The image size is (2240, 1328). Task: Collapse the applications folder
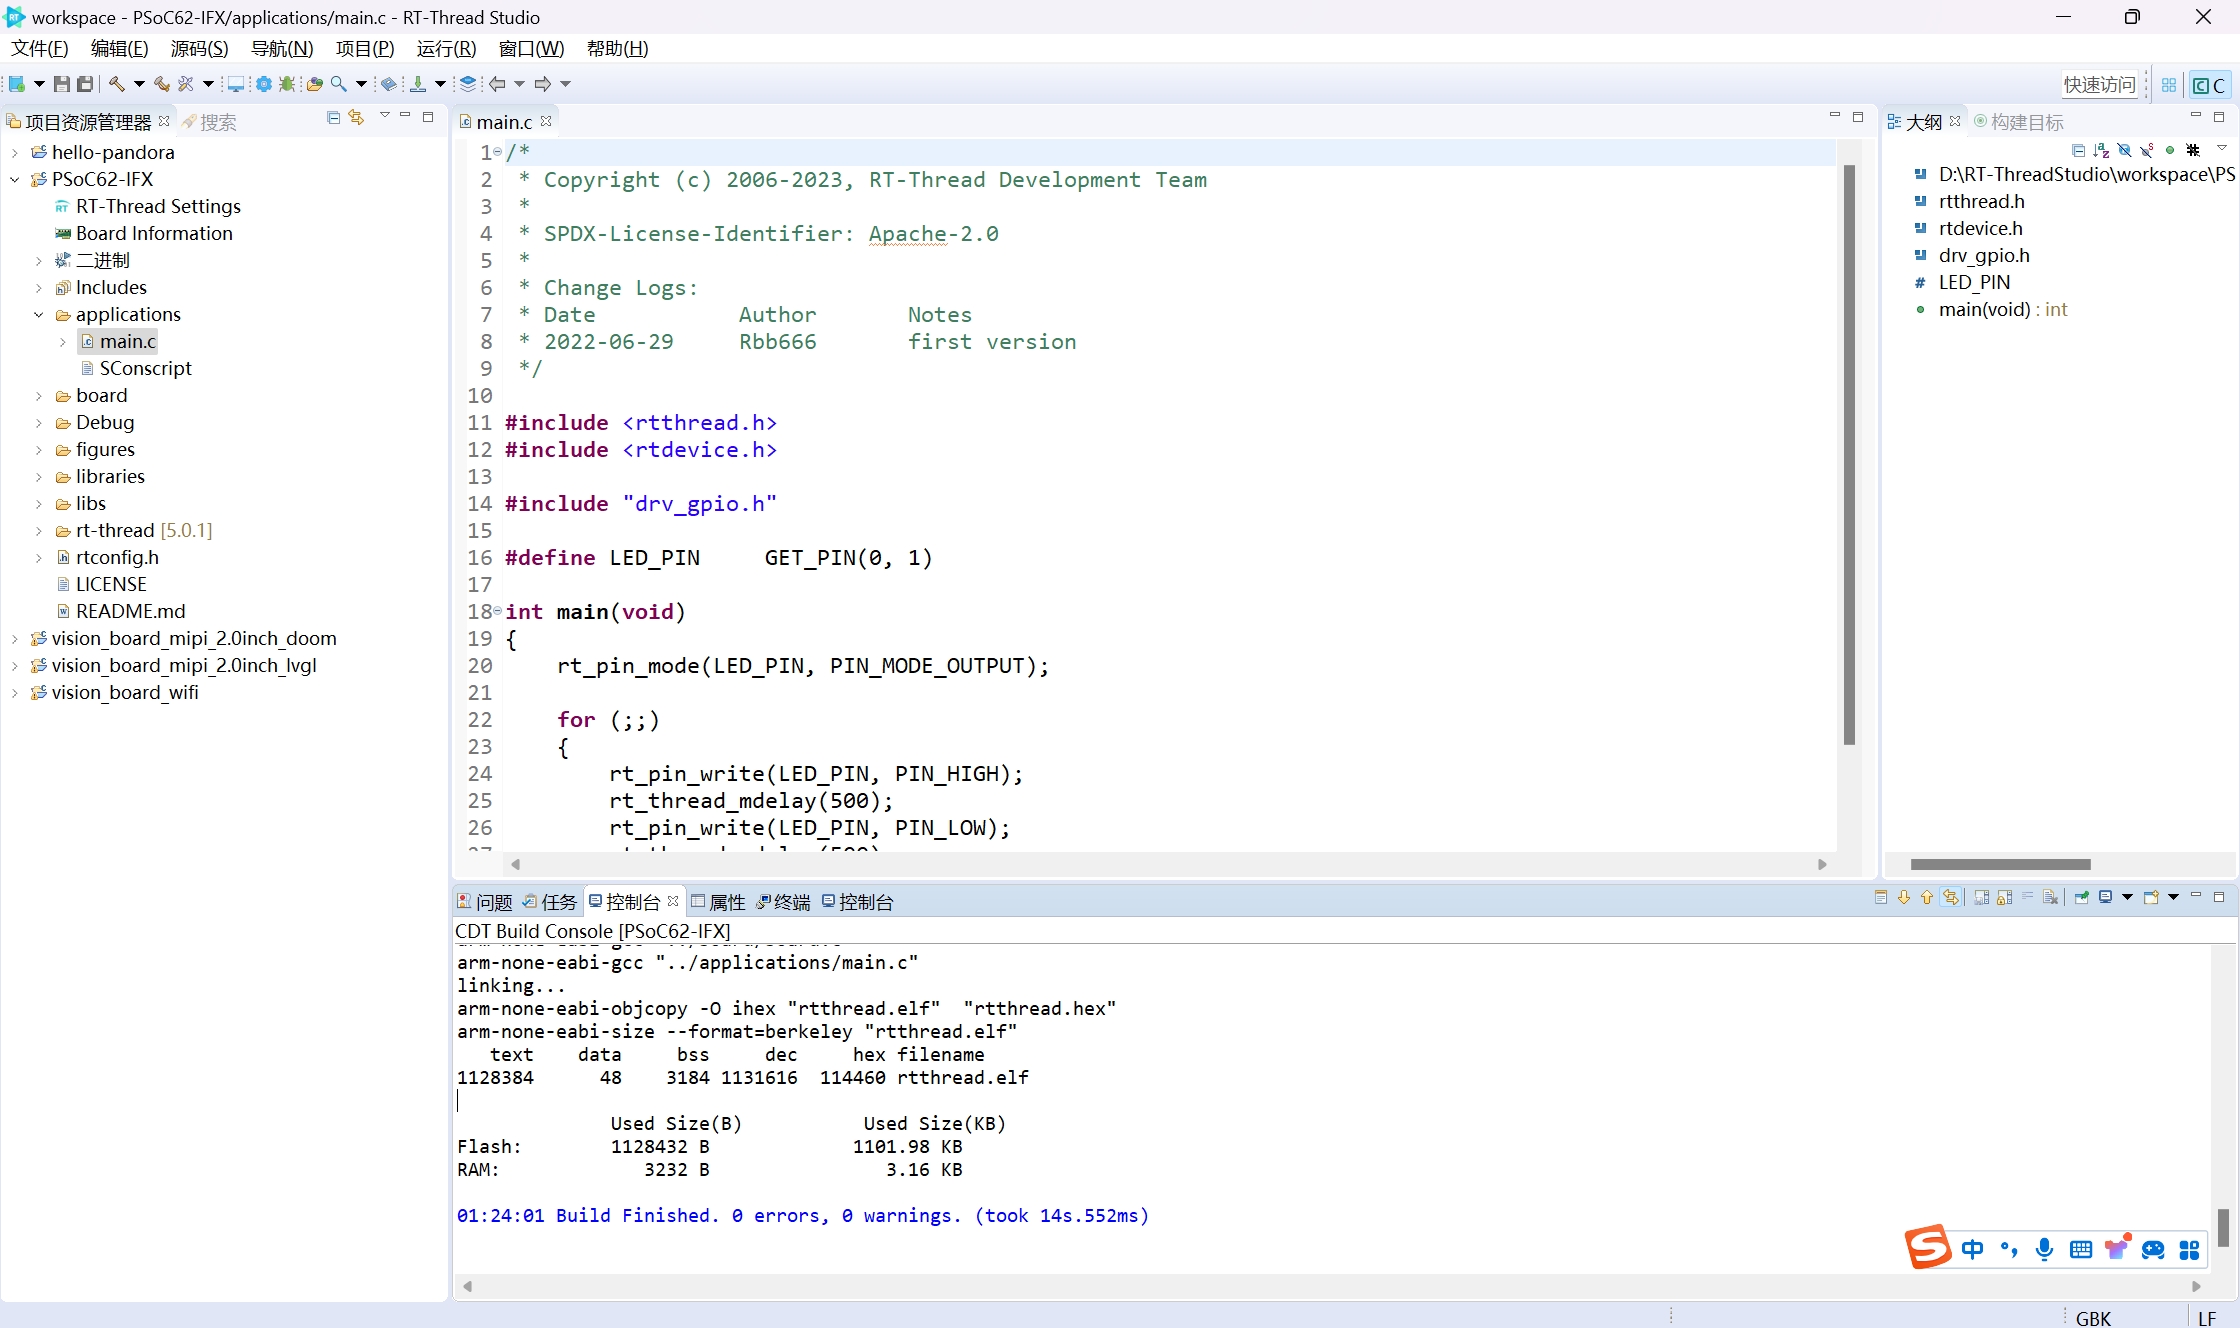click(x=38, y=315)
